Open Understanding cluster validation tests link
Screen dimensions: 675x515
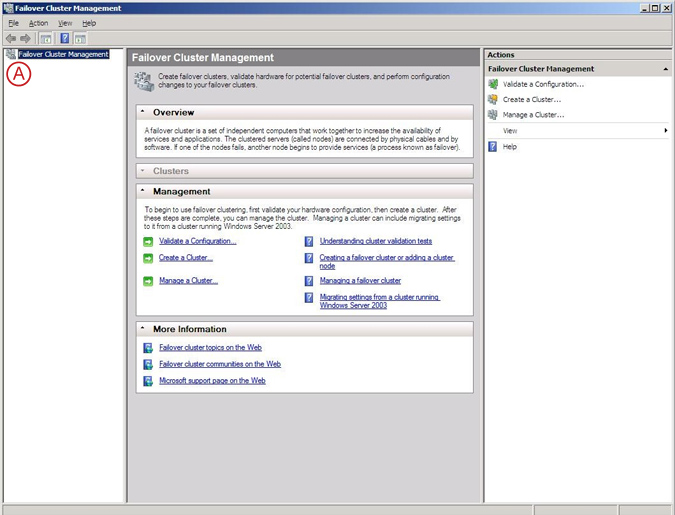[x=375, y=241]
